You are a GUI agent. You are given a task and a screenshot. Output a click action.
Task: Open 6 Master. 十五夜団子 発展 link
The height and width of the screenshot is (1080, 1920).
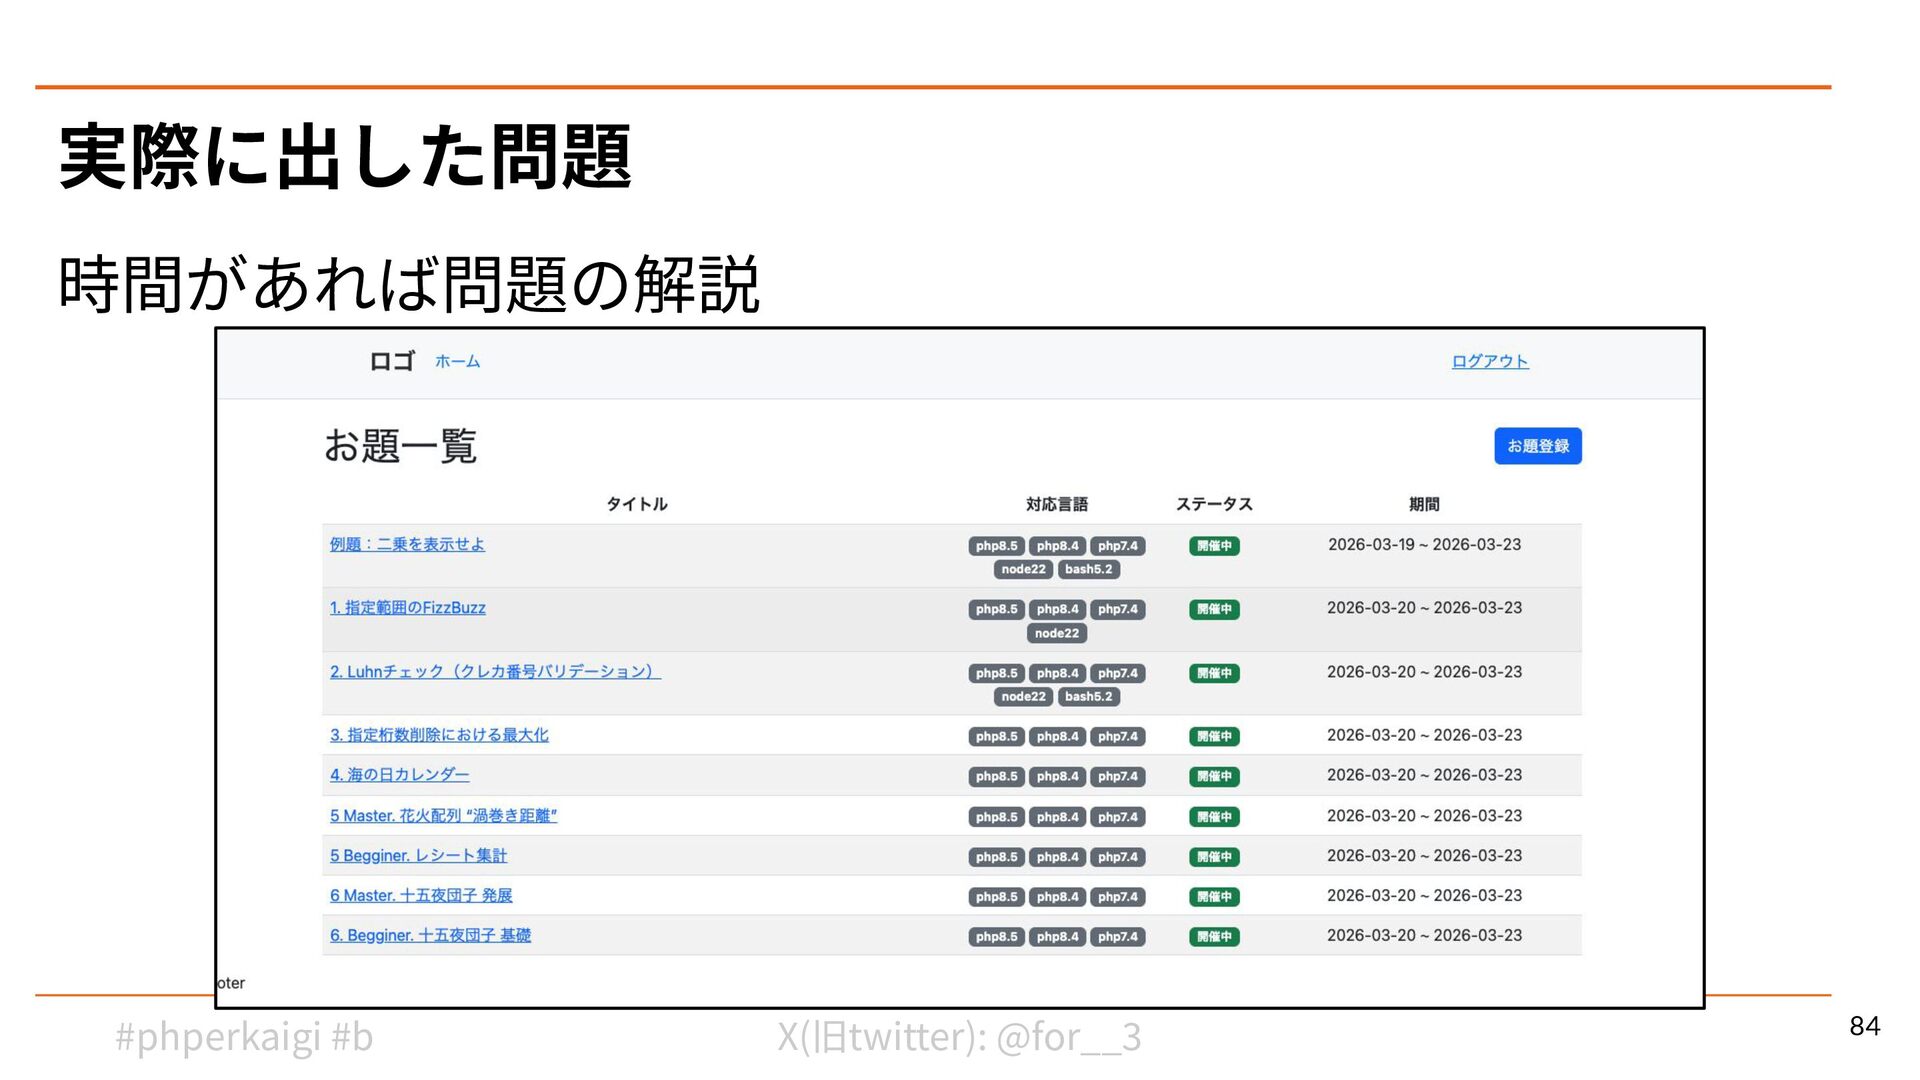[x=421, y=896]
